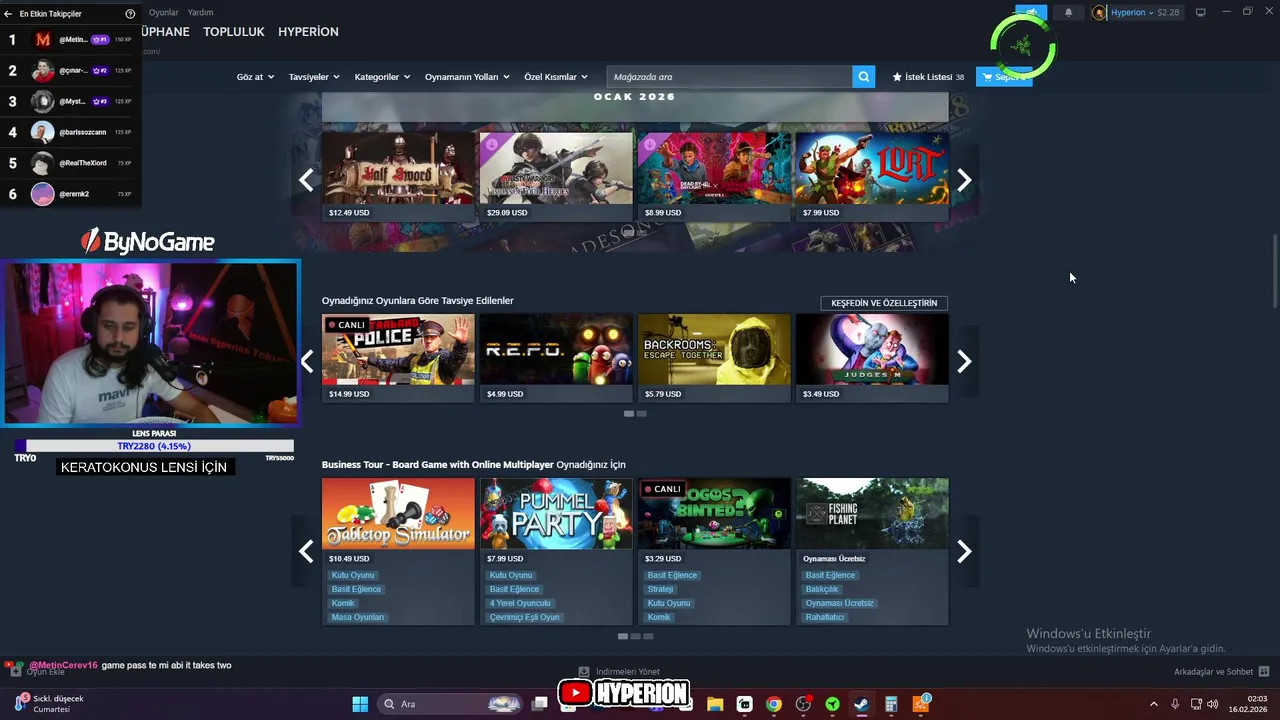1280x720 pixels.
Task: Click right arrow of the Business Tour carousel
Action: (x=964, y=551)
